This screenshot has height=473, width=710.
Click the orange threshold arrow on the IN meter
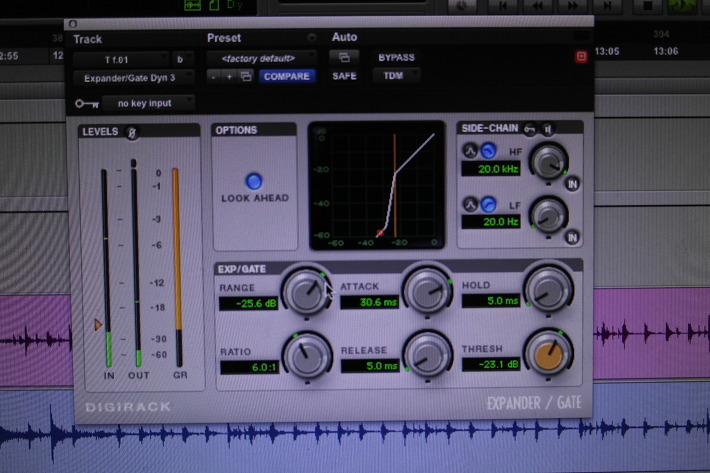[98, 325]
